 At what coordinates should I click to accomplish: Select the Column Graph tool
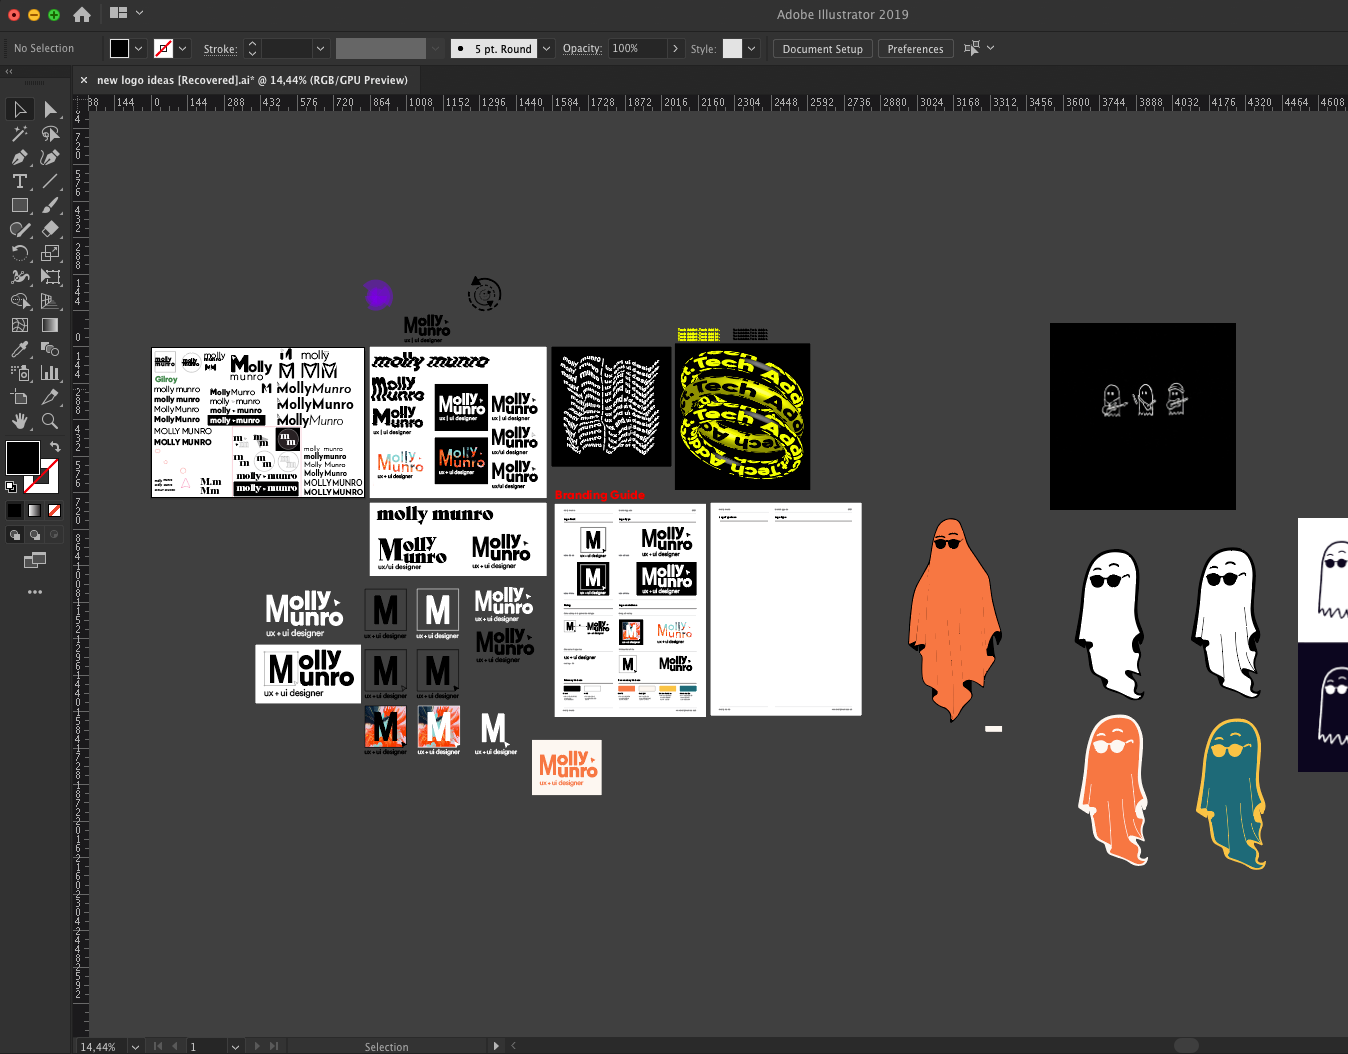[50, 373]
